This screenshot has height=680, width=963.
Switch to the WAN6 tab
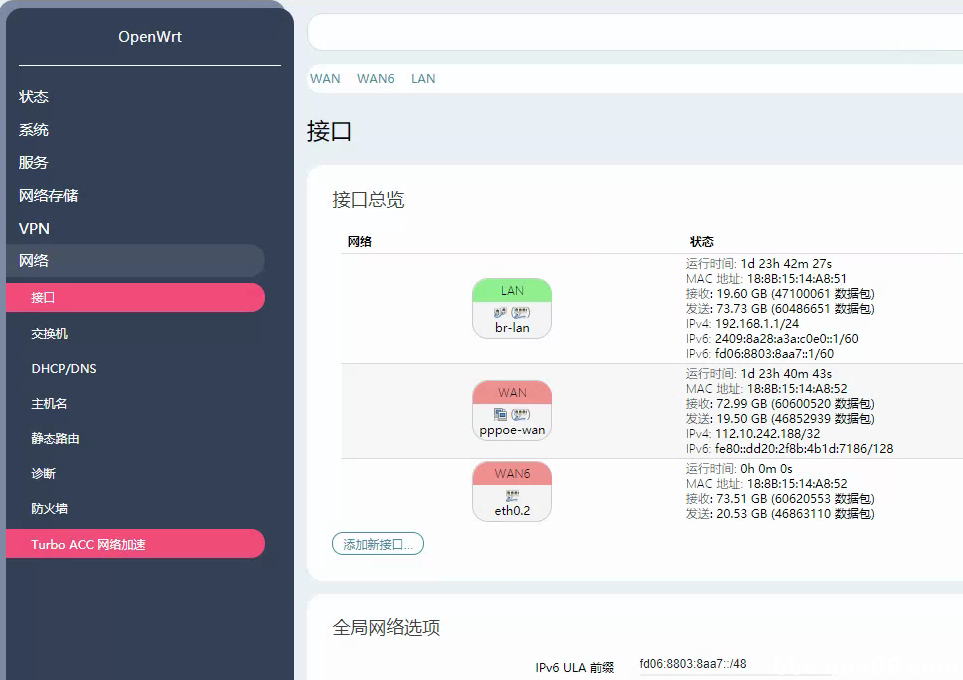pyautogui.click(x=376, y=79)
